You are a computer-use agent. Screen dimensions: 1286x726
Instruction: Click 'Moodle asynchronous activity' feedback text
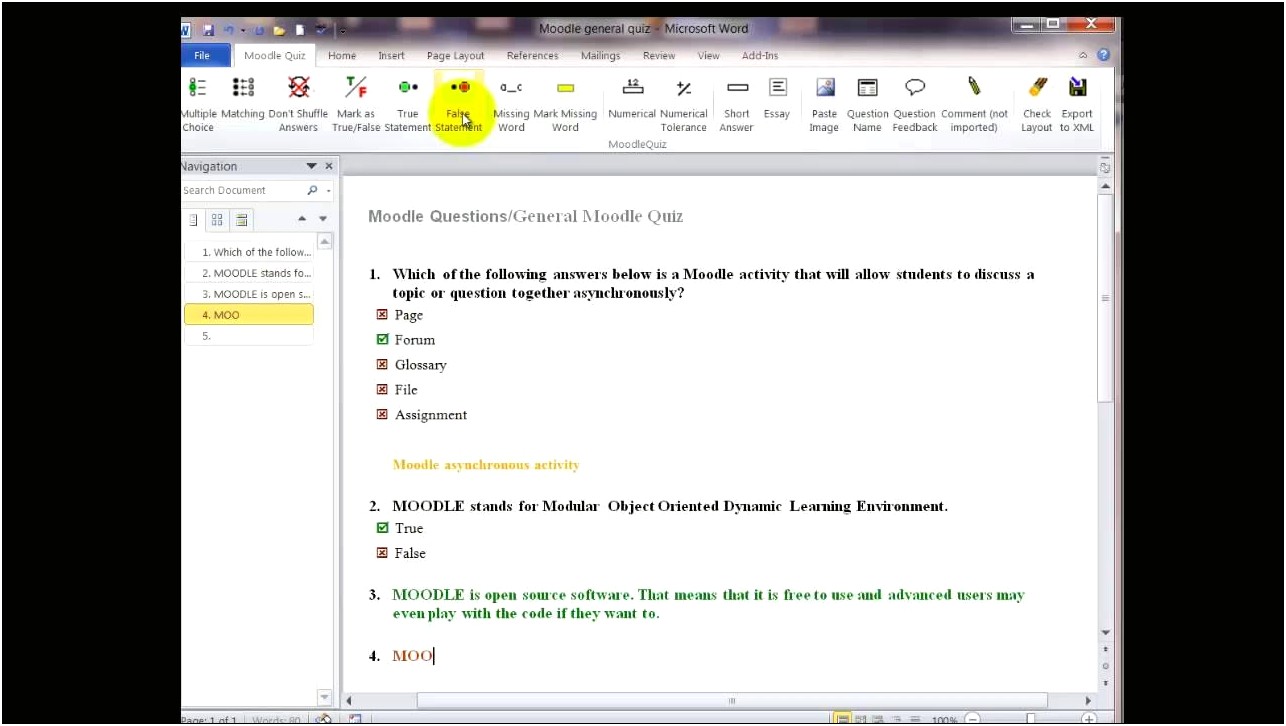point(486,465)
